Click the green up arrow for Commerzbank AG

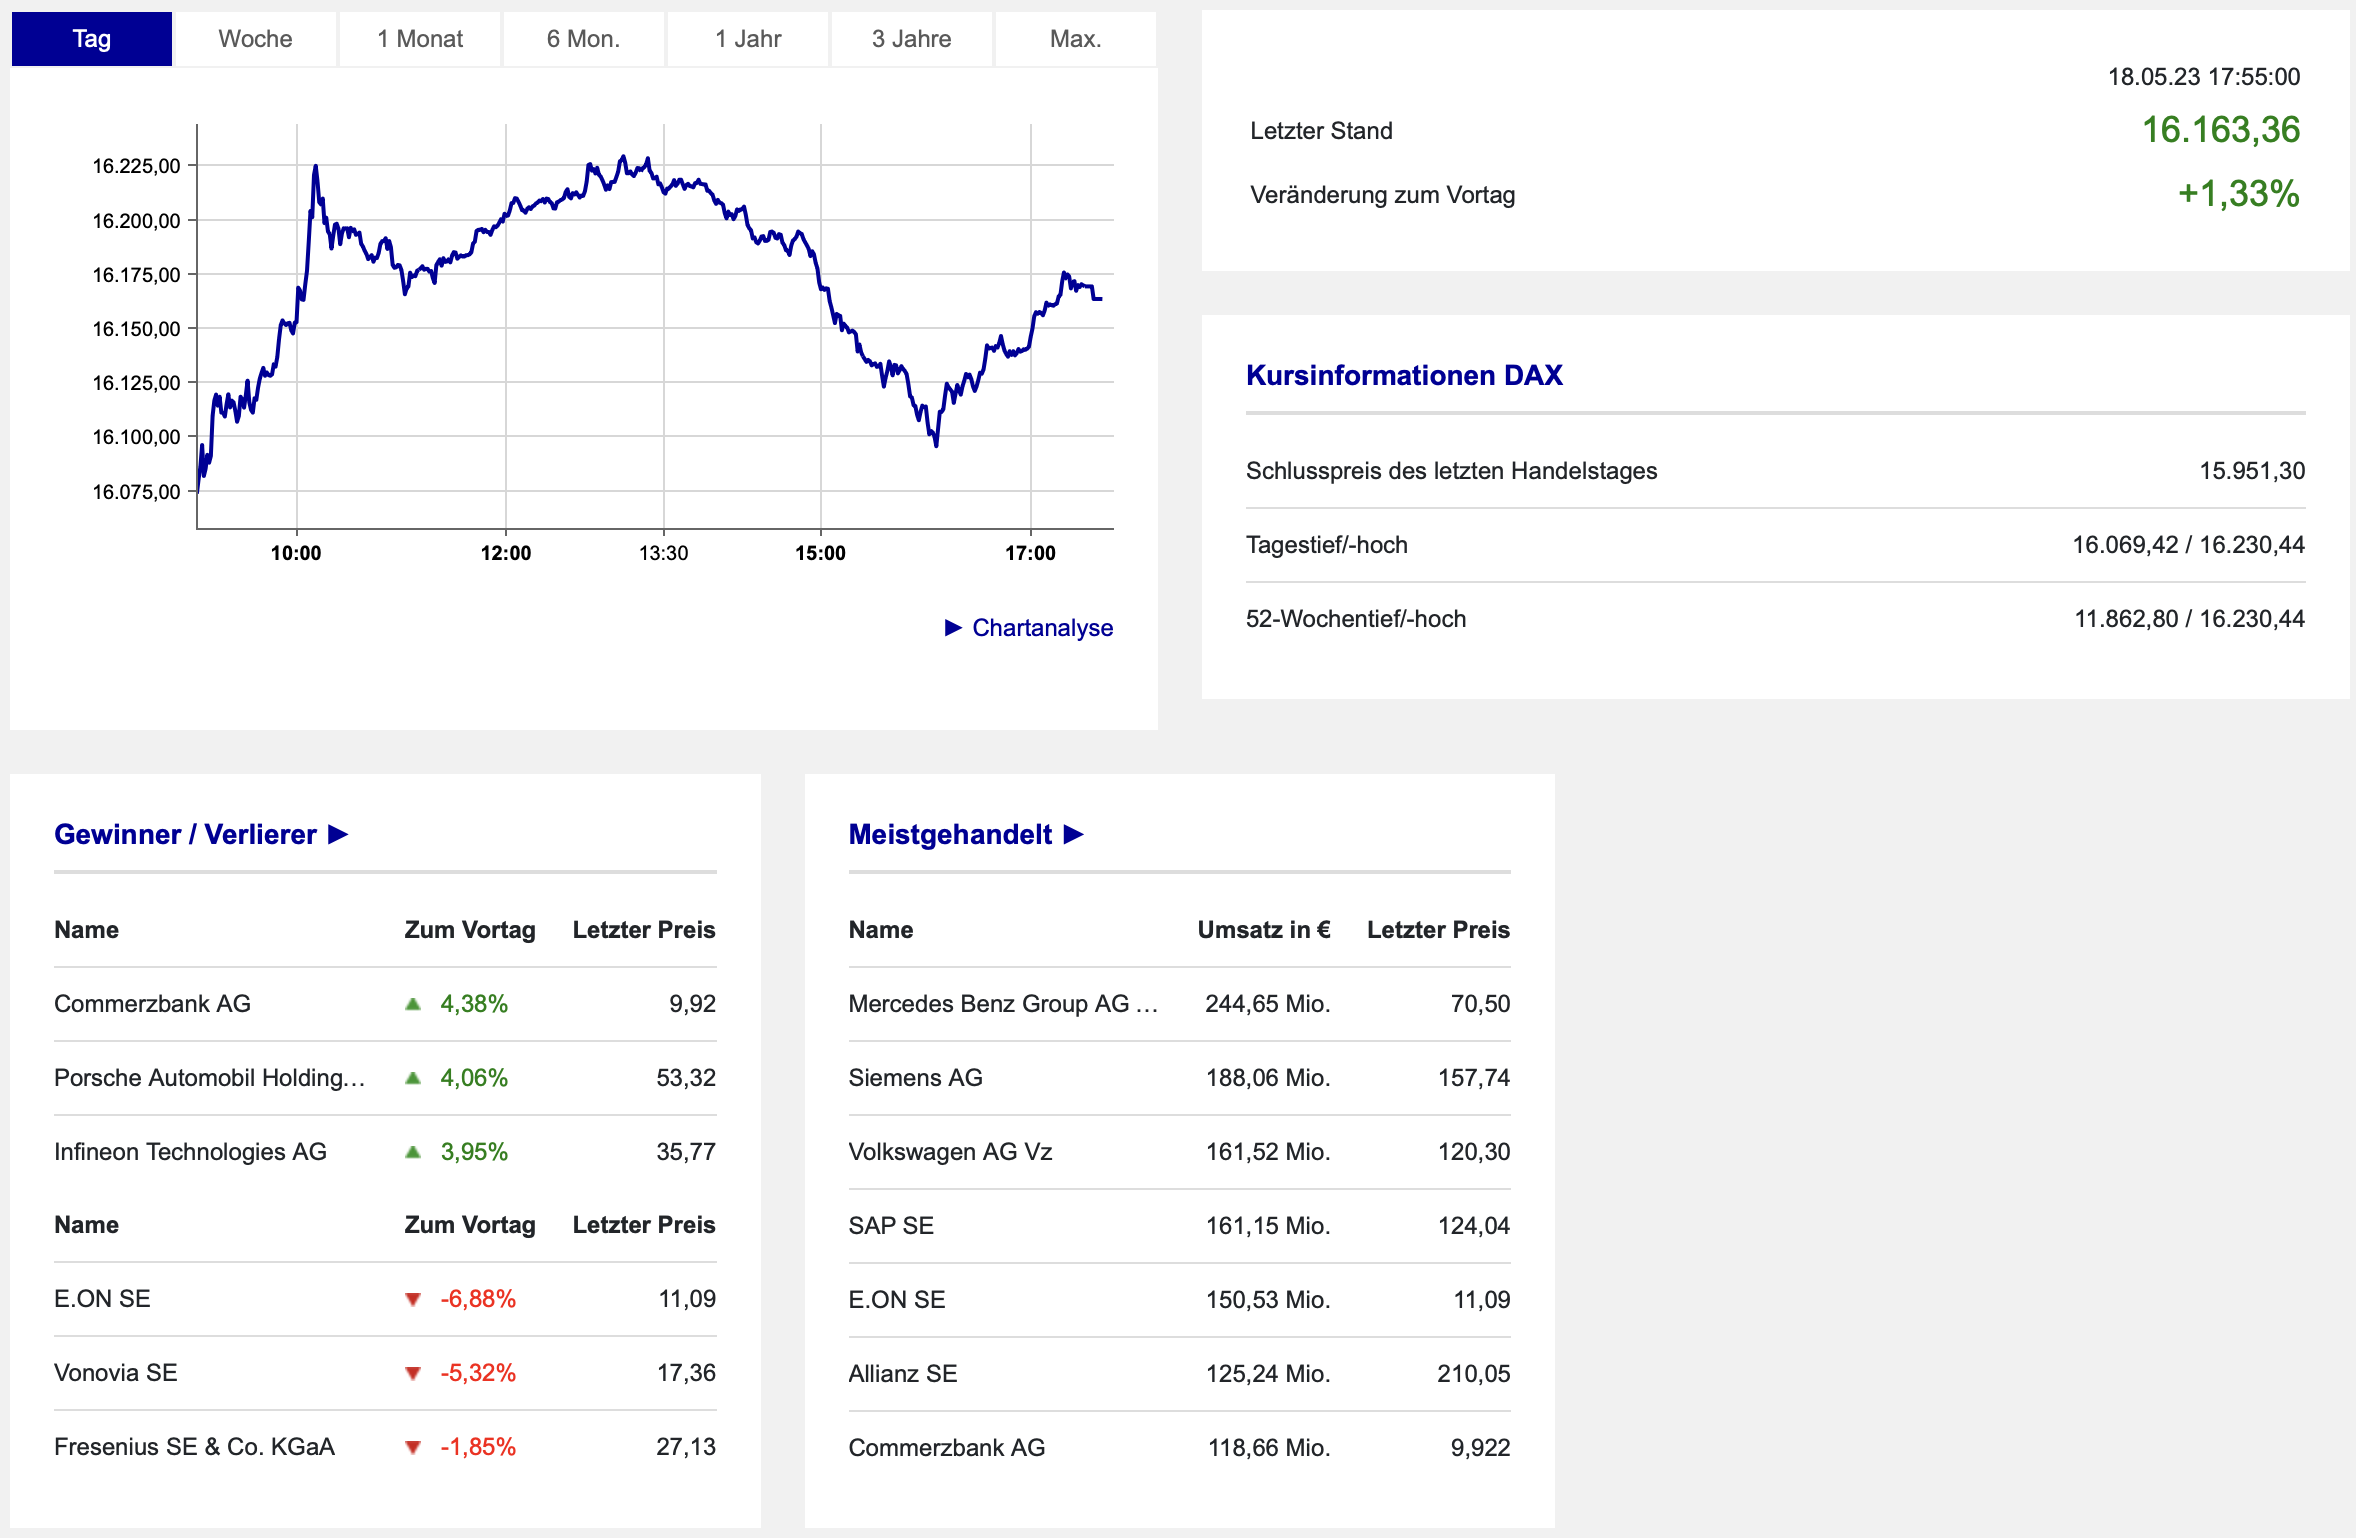413,1004
